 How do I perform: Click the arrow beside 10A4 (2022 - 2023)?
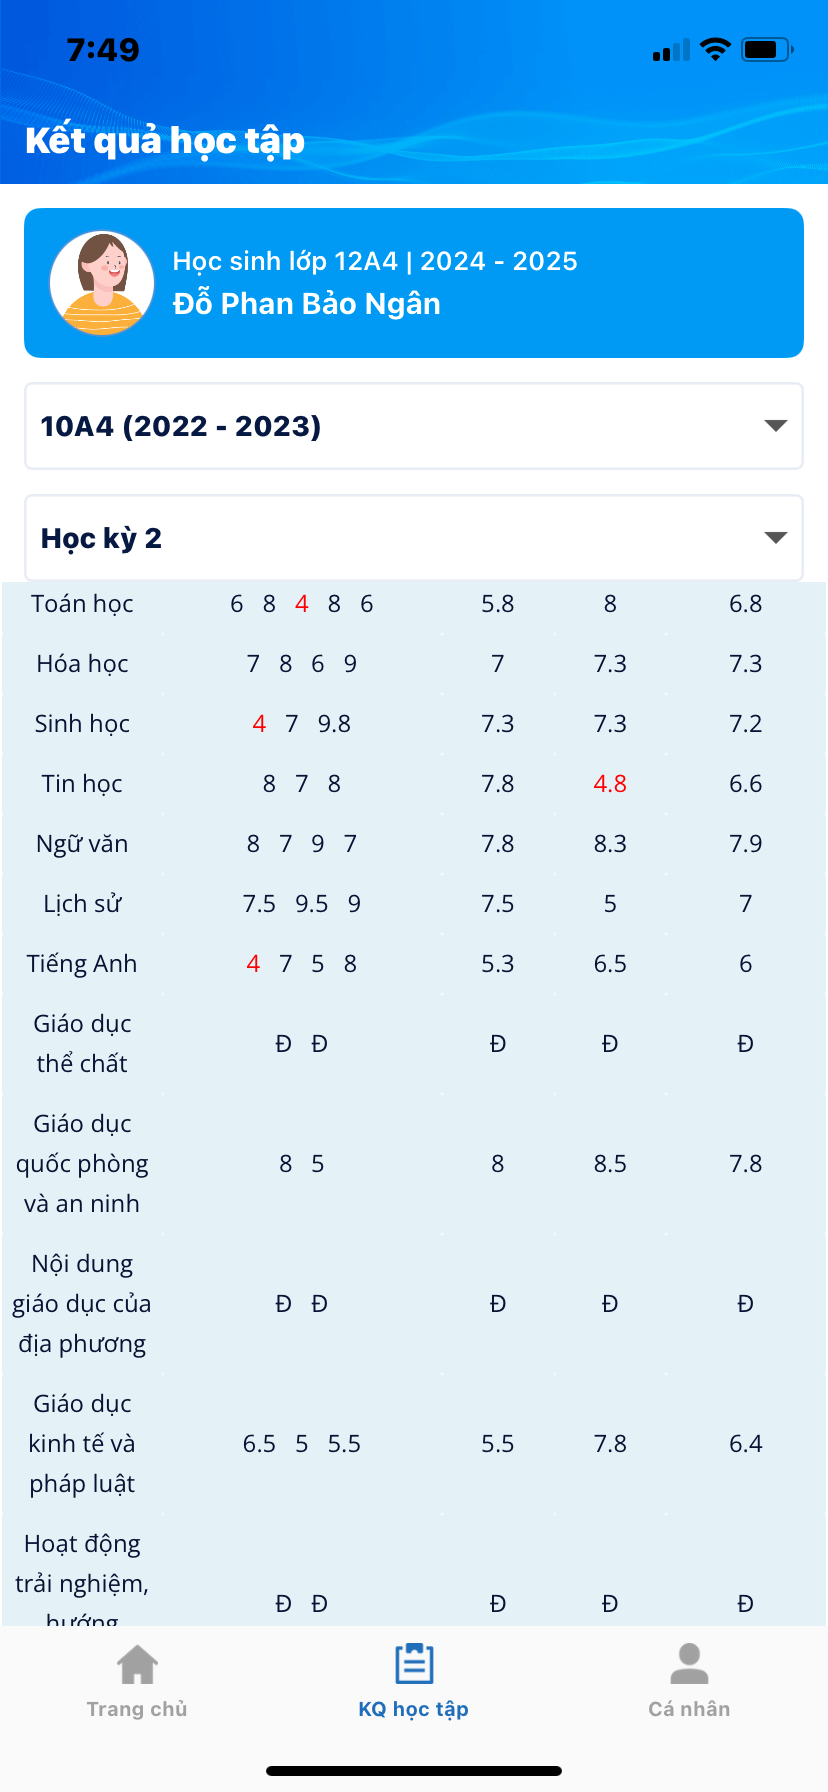(x=776, y=426)
